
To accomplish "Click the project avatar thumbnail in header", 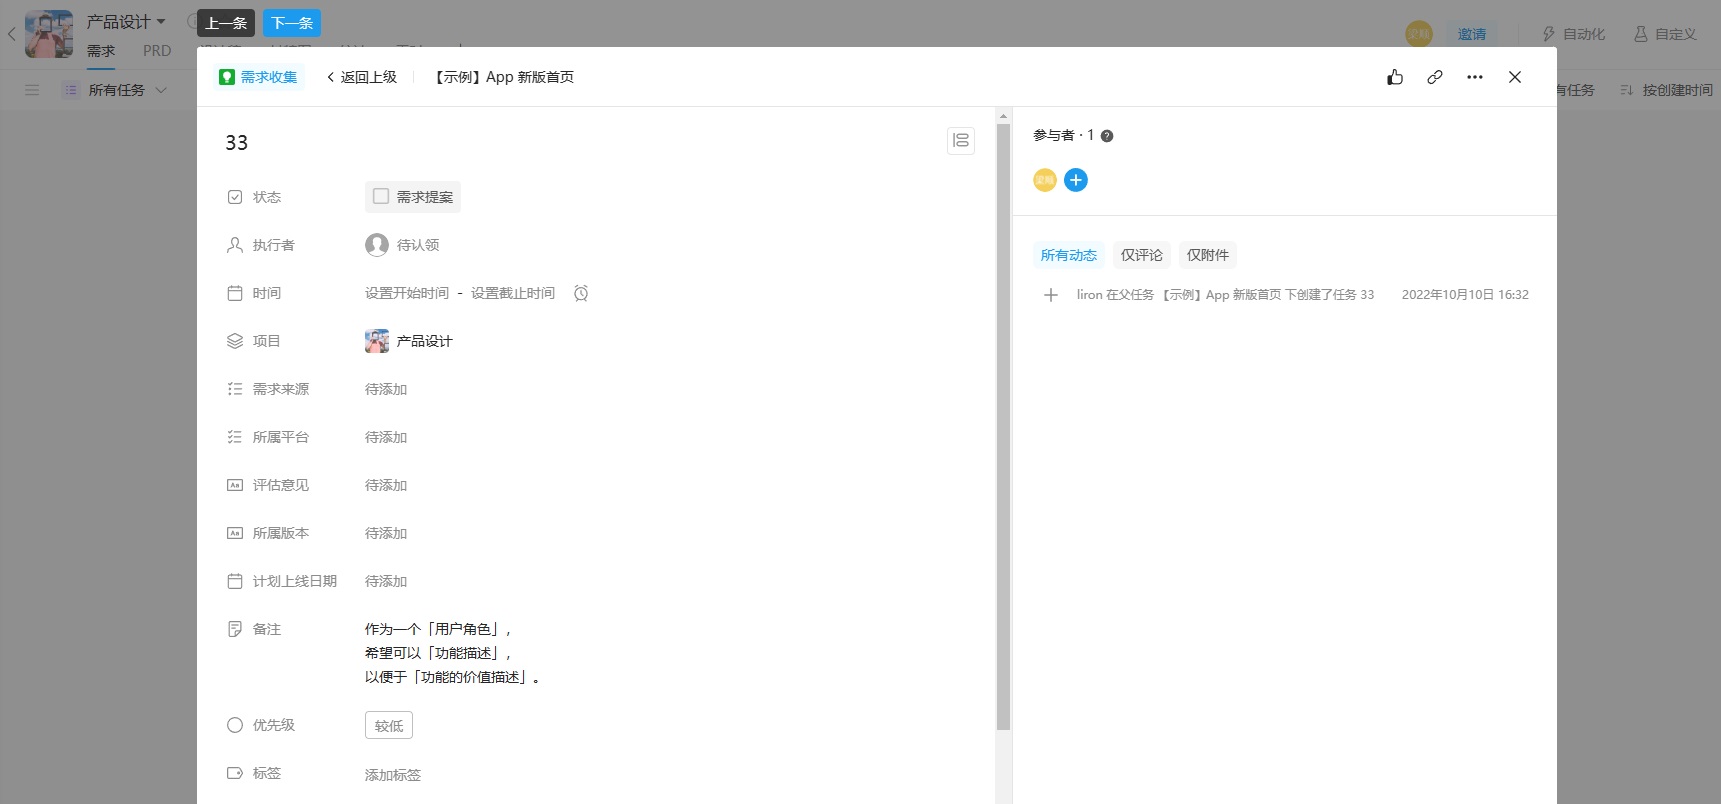I will click(x=49, y=34).
